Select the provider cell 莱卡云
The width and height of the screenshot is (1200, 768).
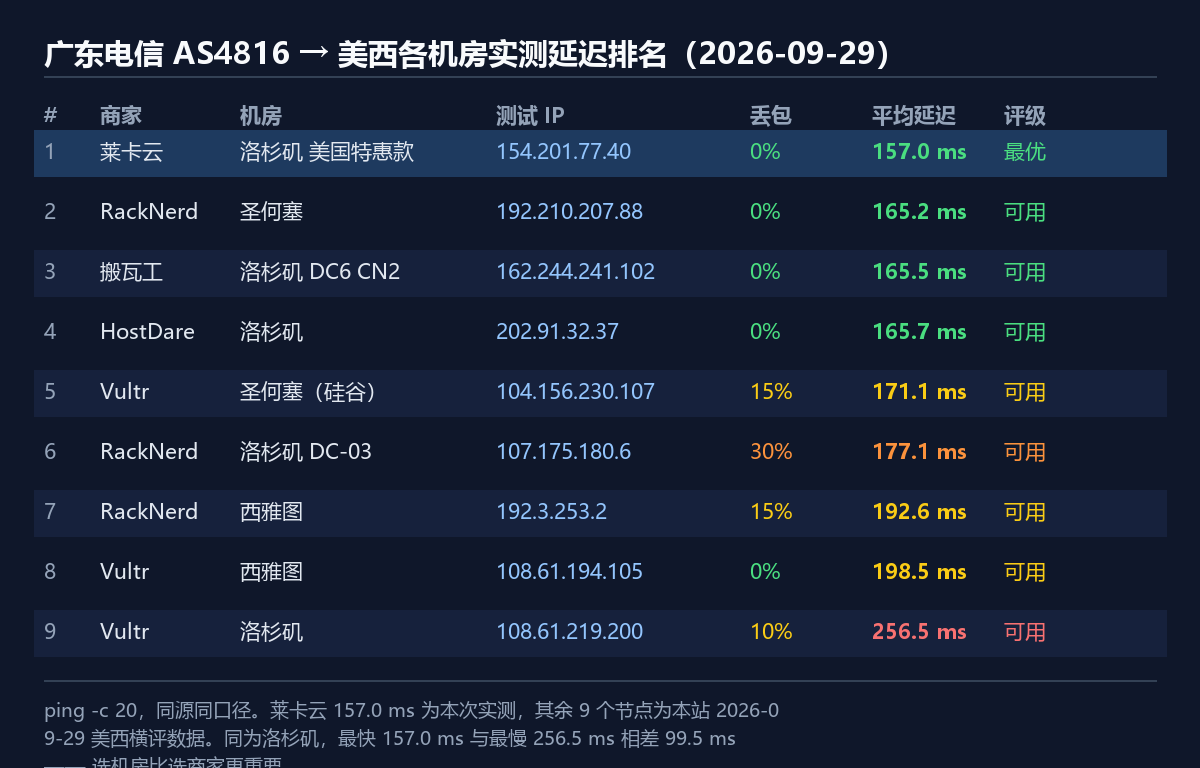pos(131,152)
